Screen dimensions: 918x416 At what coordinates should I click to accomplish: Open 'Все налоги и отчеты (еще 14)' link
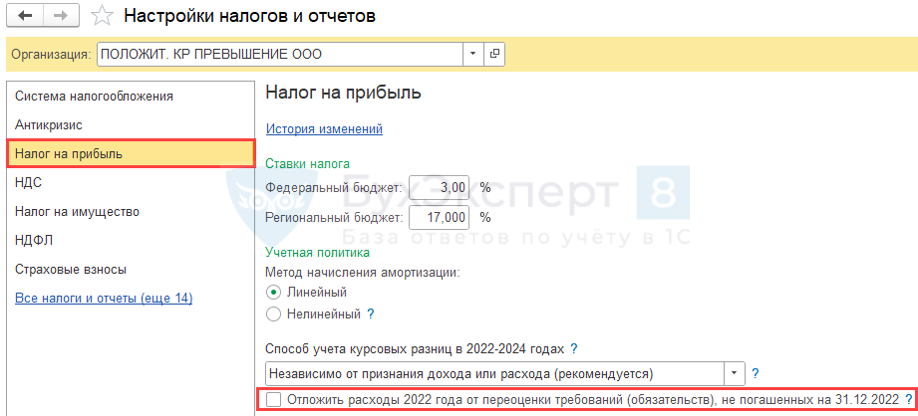pos(104,298)
